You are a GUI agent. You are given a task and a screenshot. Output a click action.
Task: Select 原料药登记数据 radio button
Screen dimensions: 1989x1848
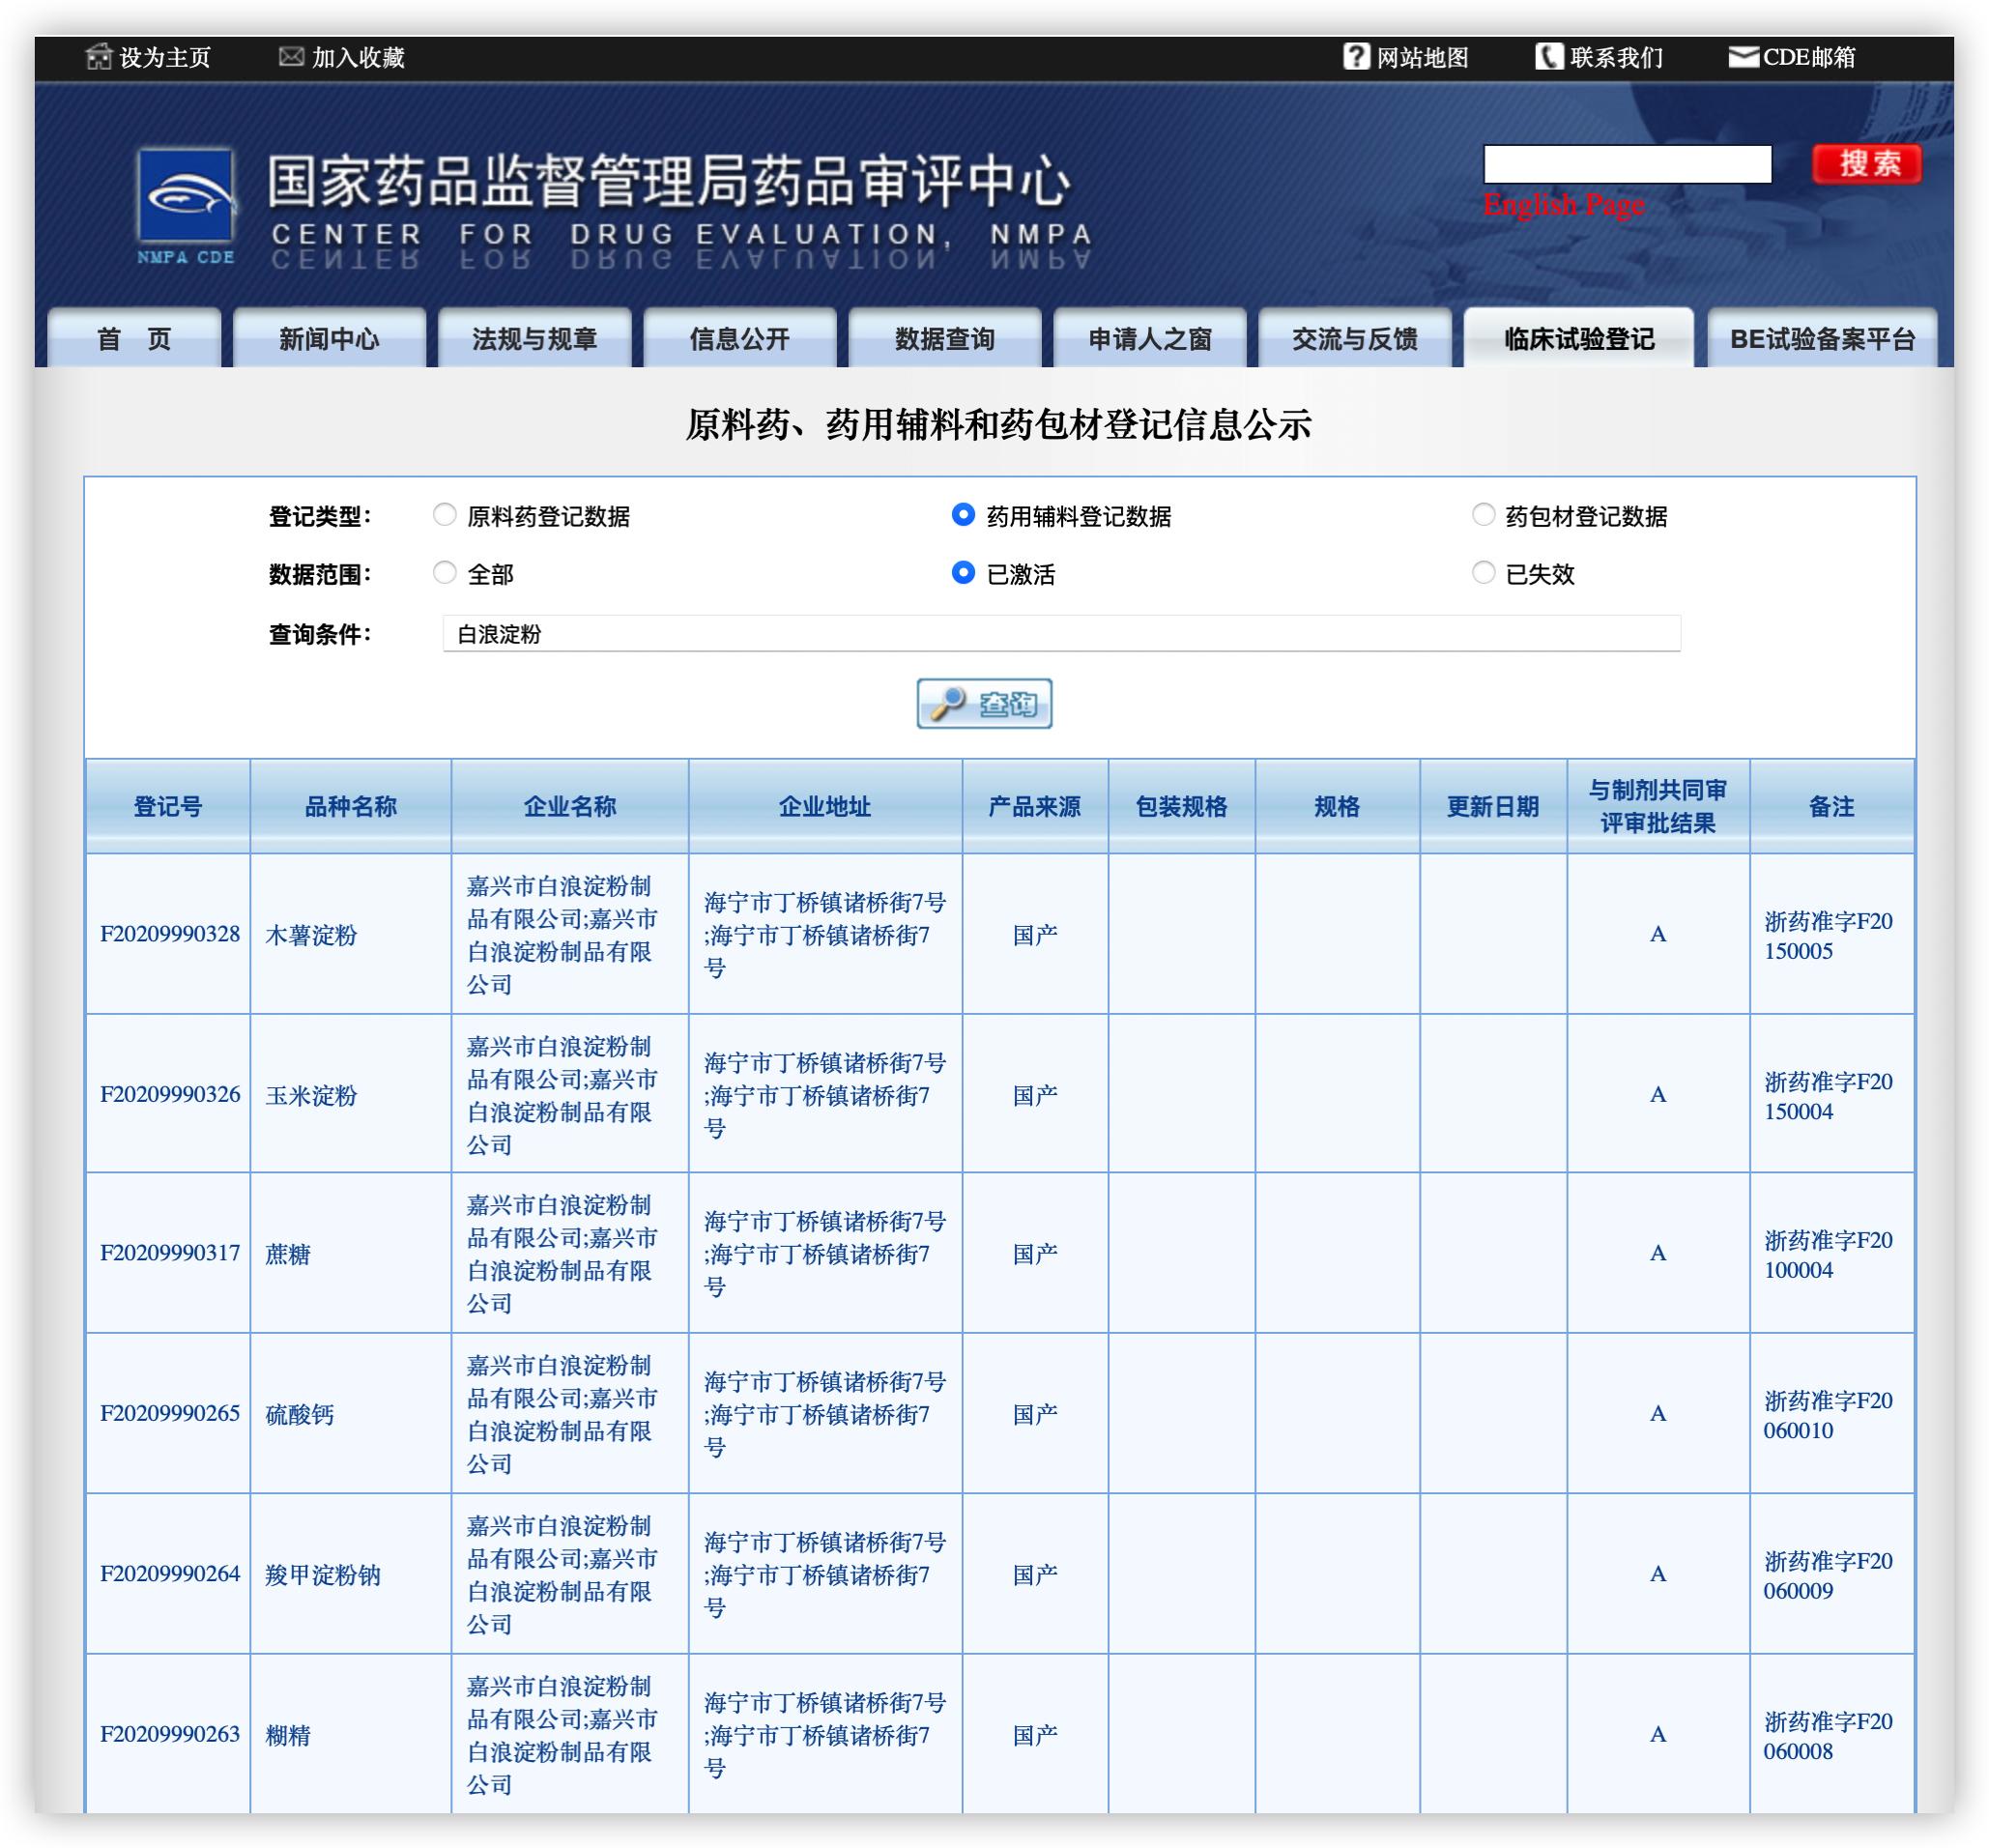[x=444, y=515]
